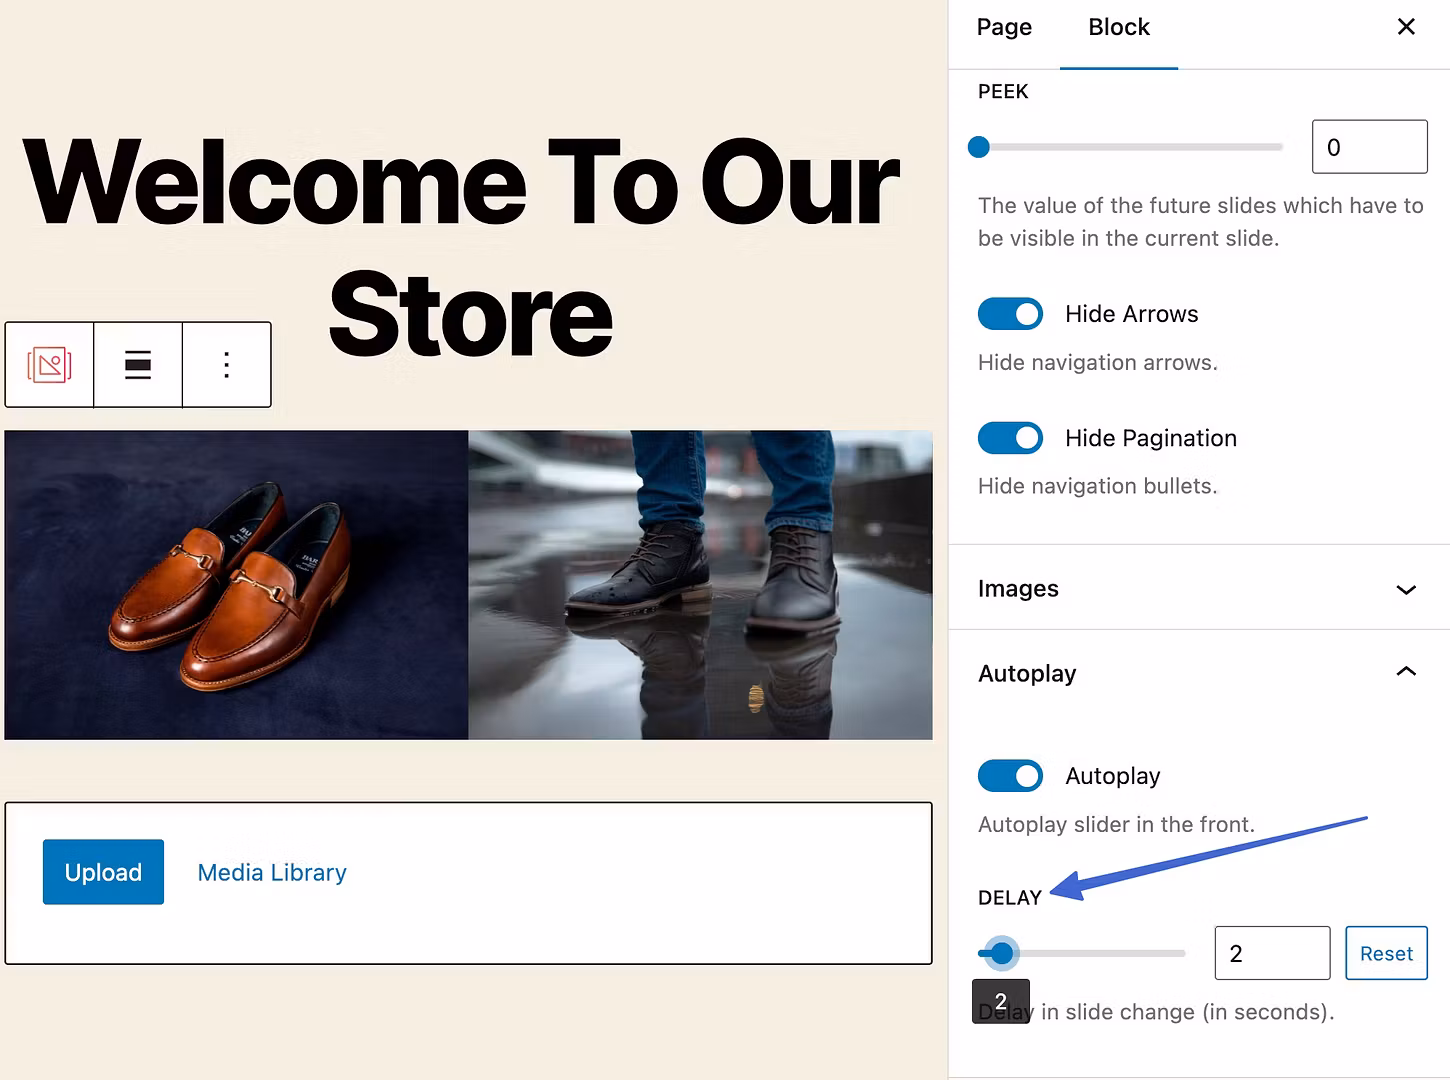This screenshot has width=1450, height=1080.
Task: Open the Media Library link
Action: 272,873
